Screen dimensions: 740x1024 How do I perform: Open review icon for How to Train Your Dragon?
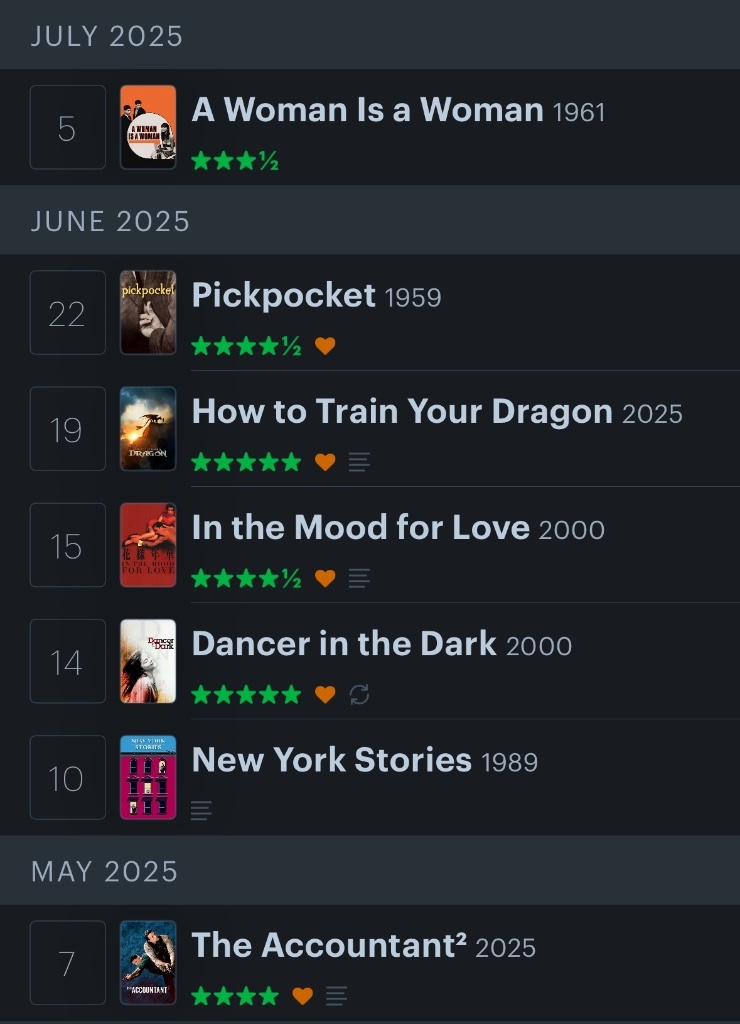pos(359,462)
